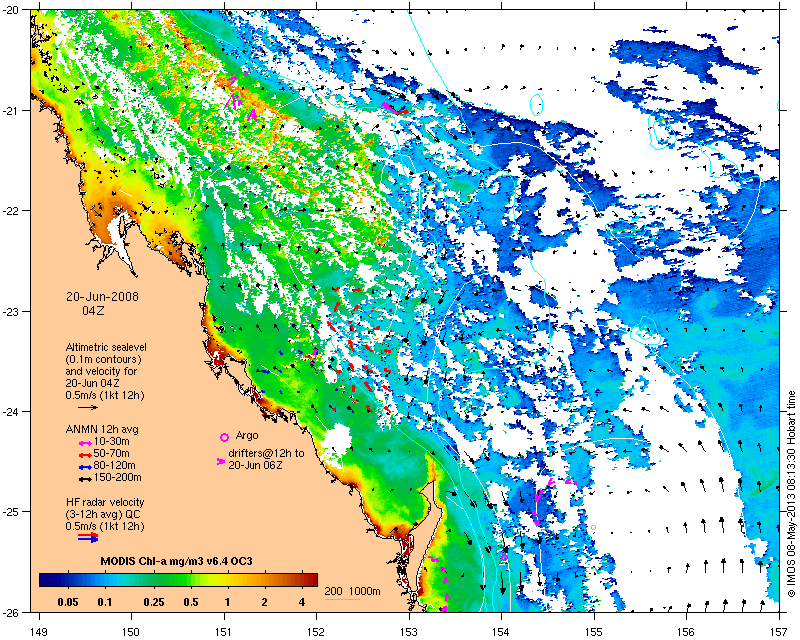Click the longitude axis label 157
Screen dimensions: 800x640
pyautogui.click(x=779, y=632)
